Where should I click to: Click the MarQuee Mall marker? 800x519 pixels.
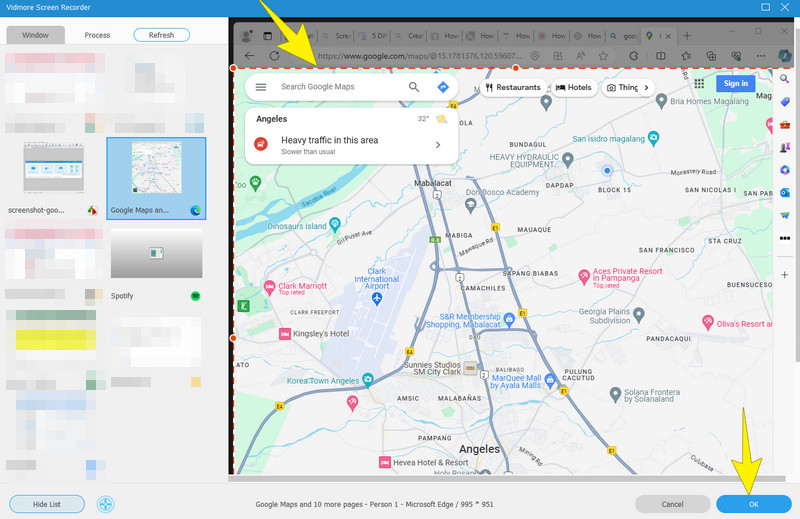[x=549, y=379]
